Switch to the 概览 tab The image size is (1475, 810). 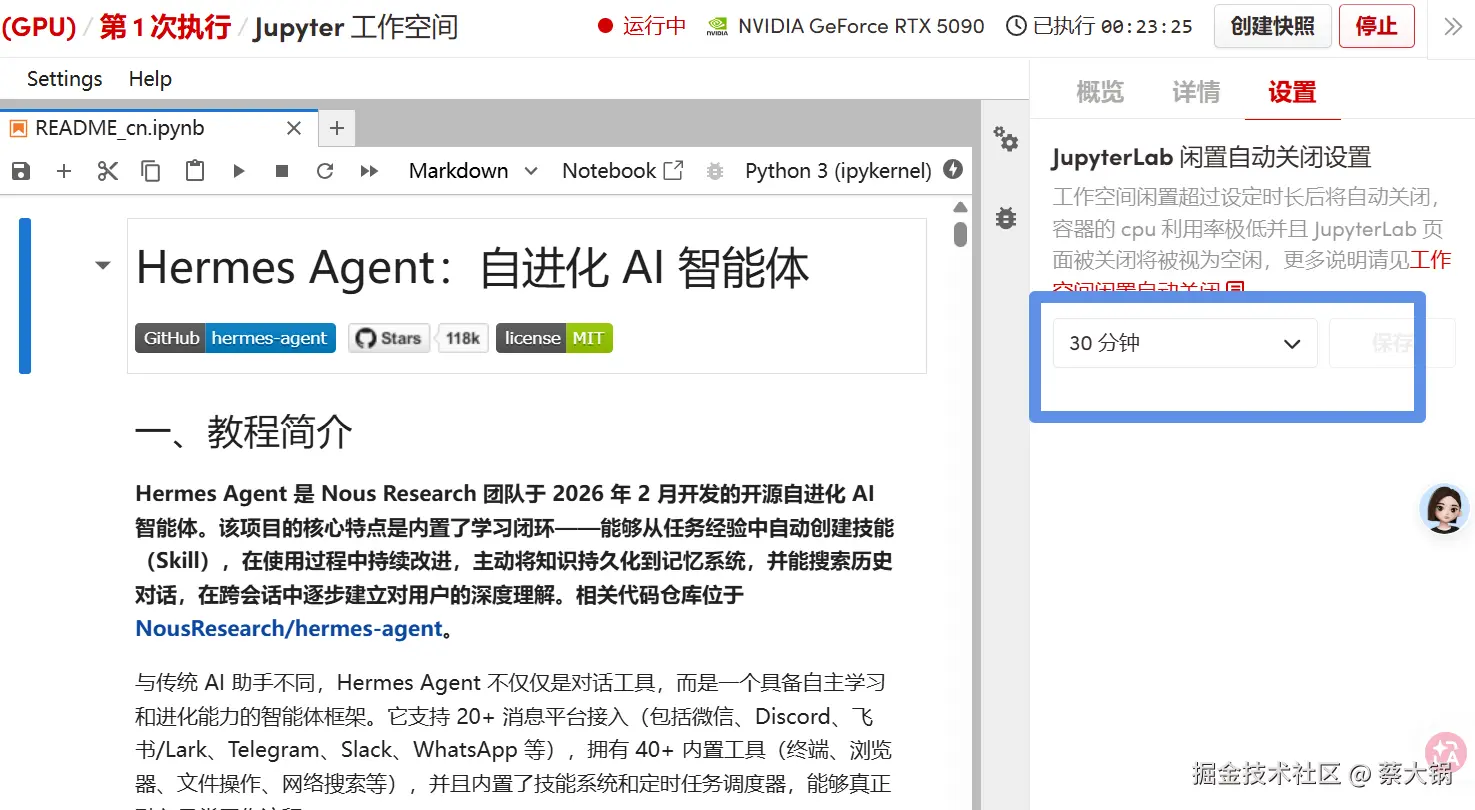(x=1100, y=93)
